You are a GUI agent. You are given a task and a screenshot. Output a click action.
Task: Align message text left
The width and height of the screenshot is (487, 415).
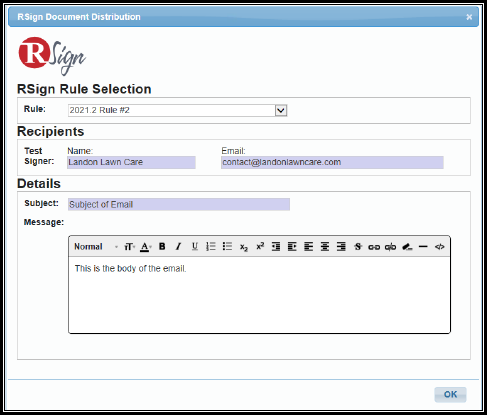click(x=308, y=247)
